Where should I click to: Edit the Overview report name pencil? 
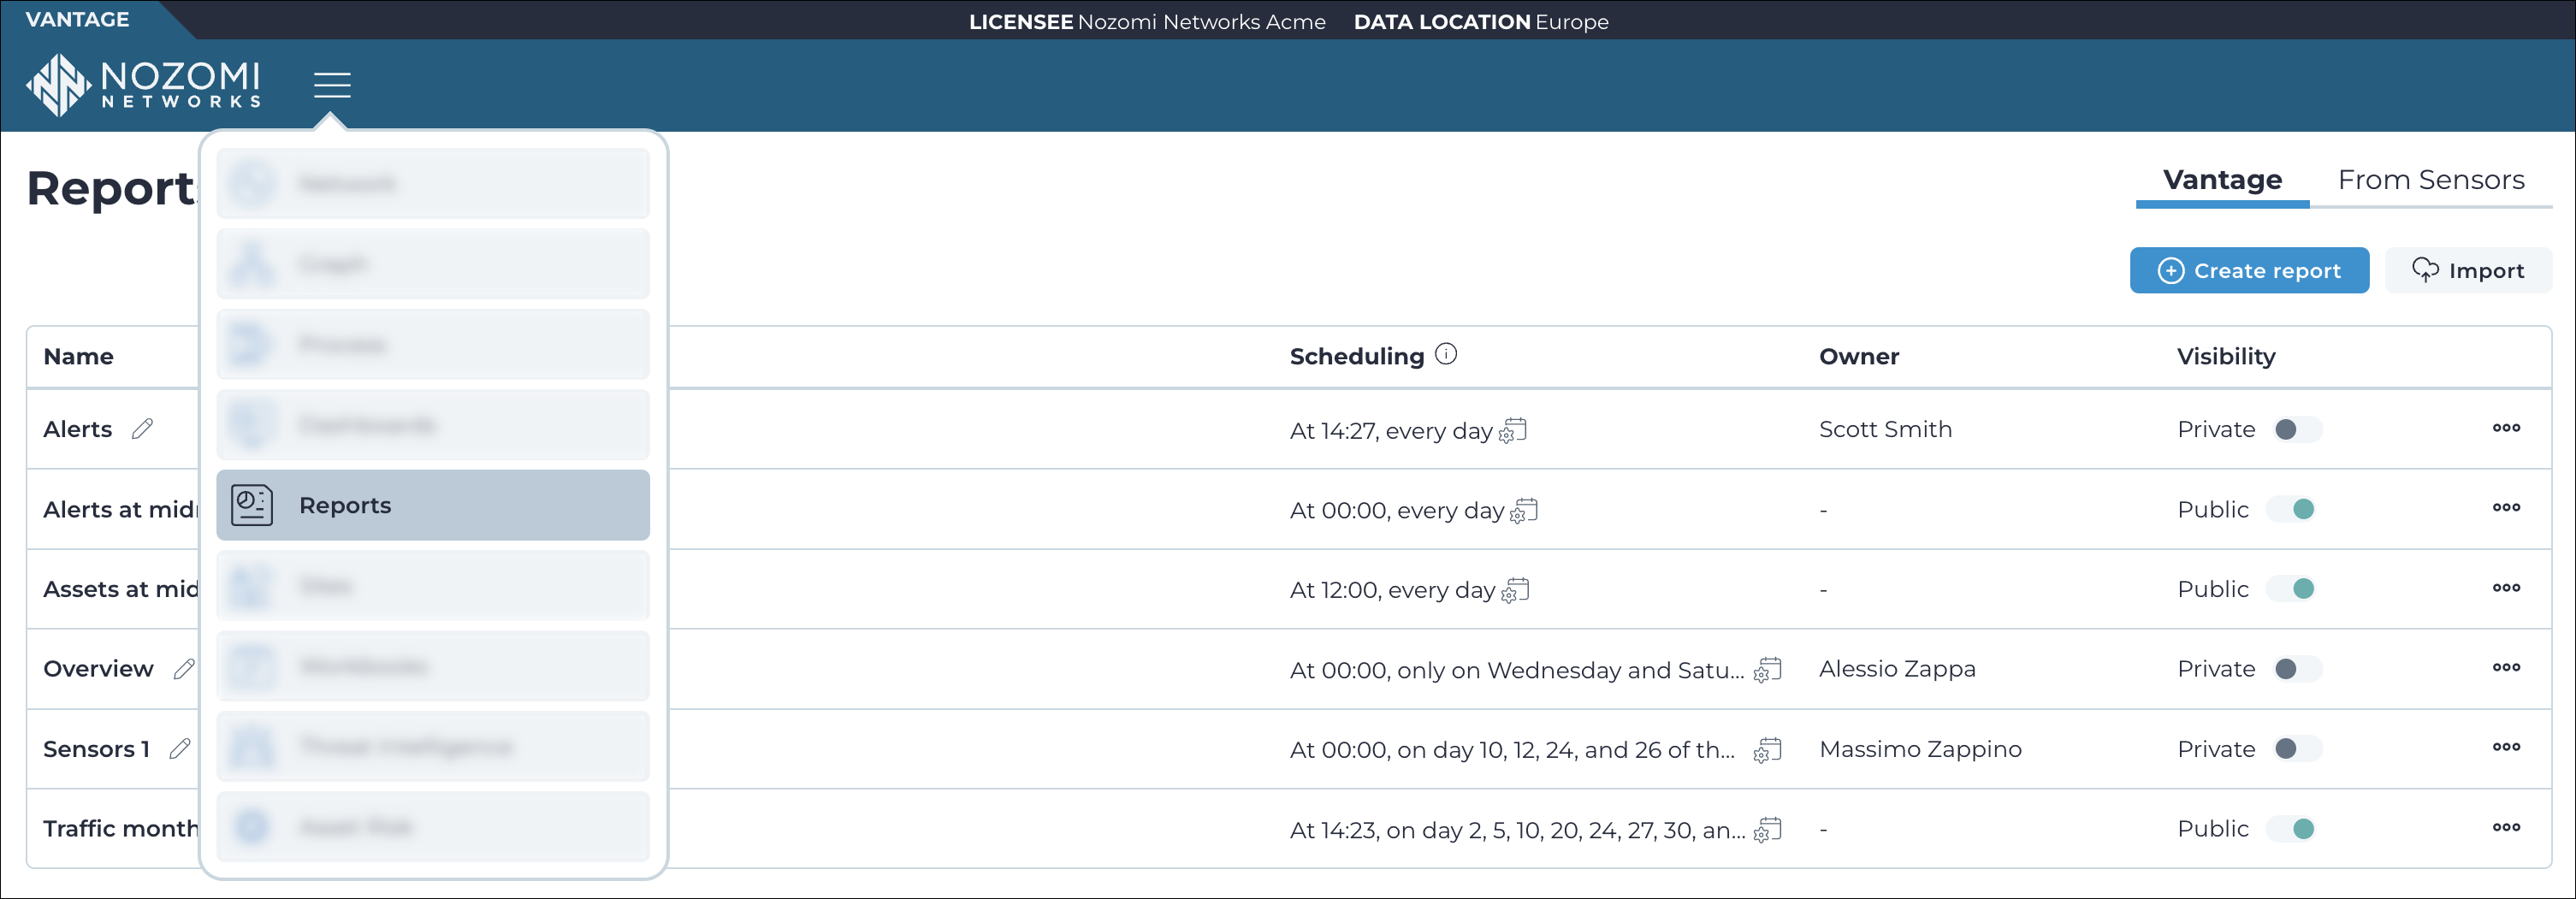(x=184, y=669)
